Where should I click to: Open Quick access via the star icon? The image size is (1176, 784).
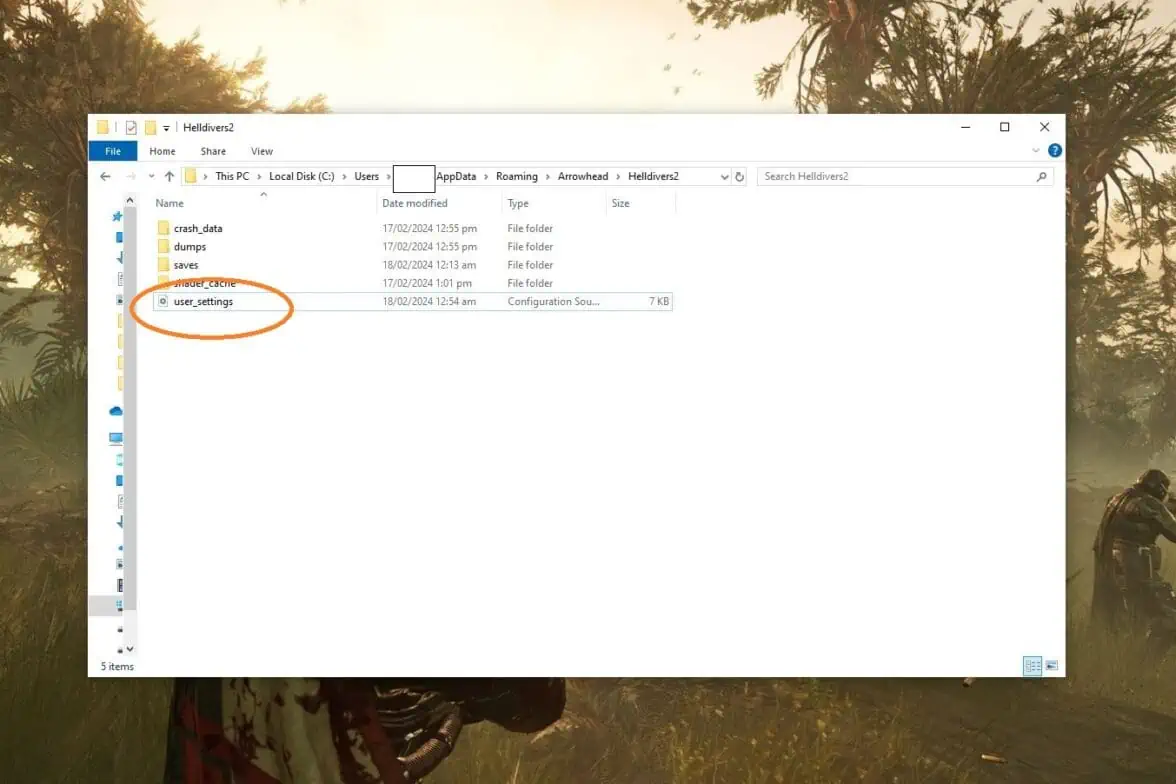[117, 217]
